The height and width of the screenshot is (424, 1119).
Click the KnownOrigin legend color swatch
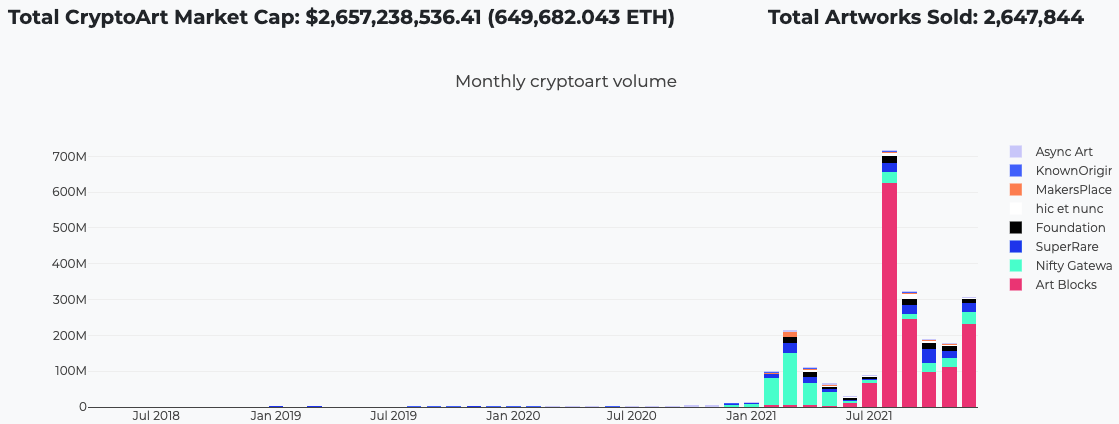pyautogui.click(x=1016, y=171)
